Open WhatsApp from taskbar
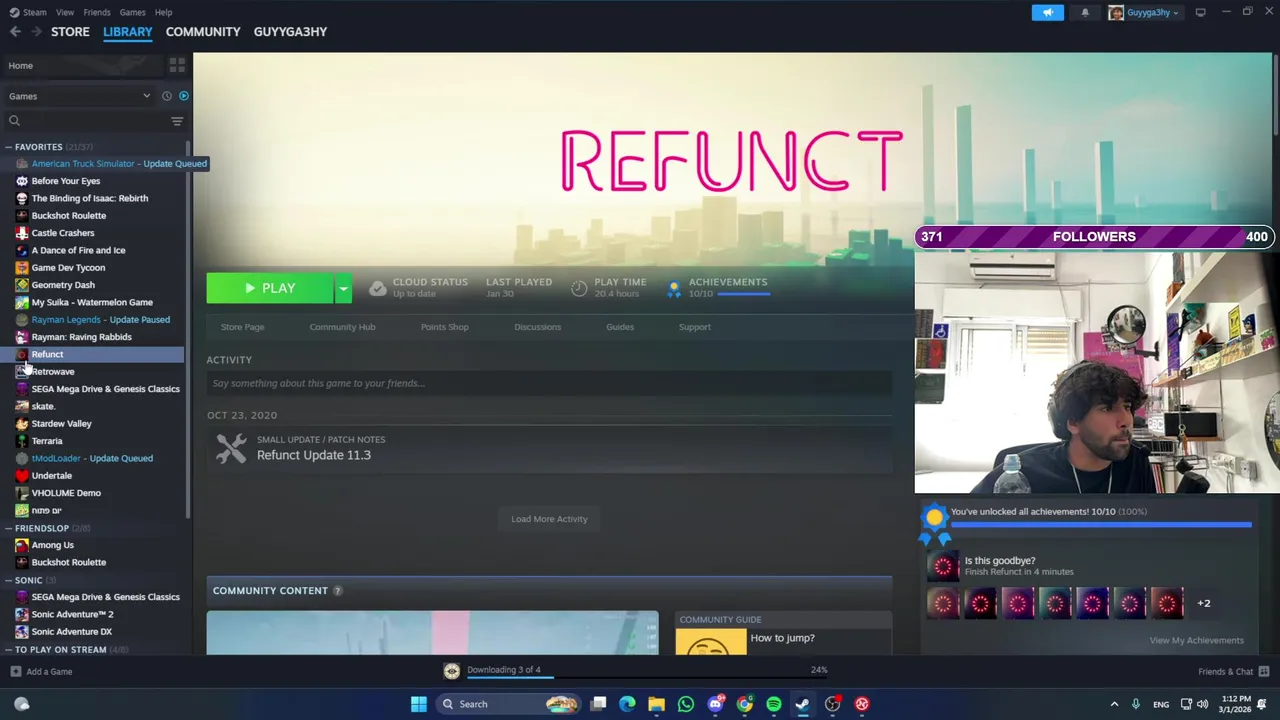The image size is (1280, 720). (x=686, y=704)
